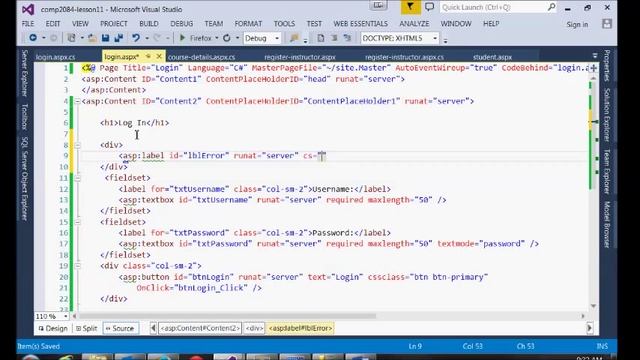Click the scroll-down arrow of the editor scrollbar
640x360 pixels.
pos(593,306)
